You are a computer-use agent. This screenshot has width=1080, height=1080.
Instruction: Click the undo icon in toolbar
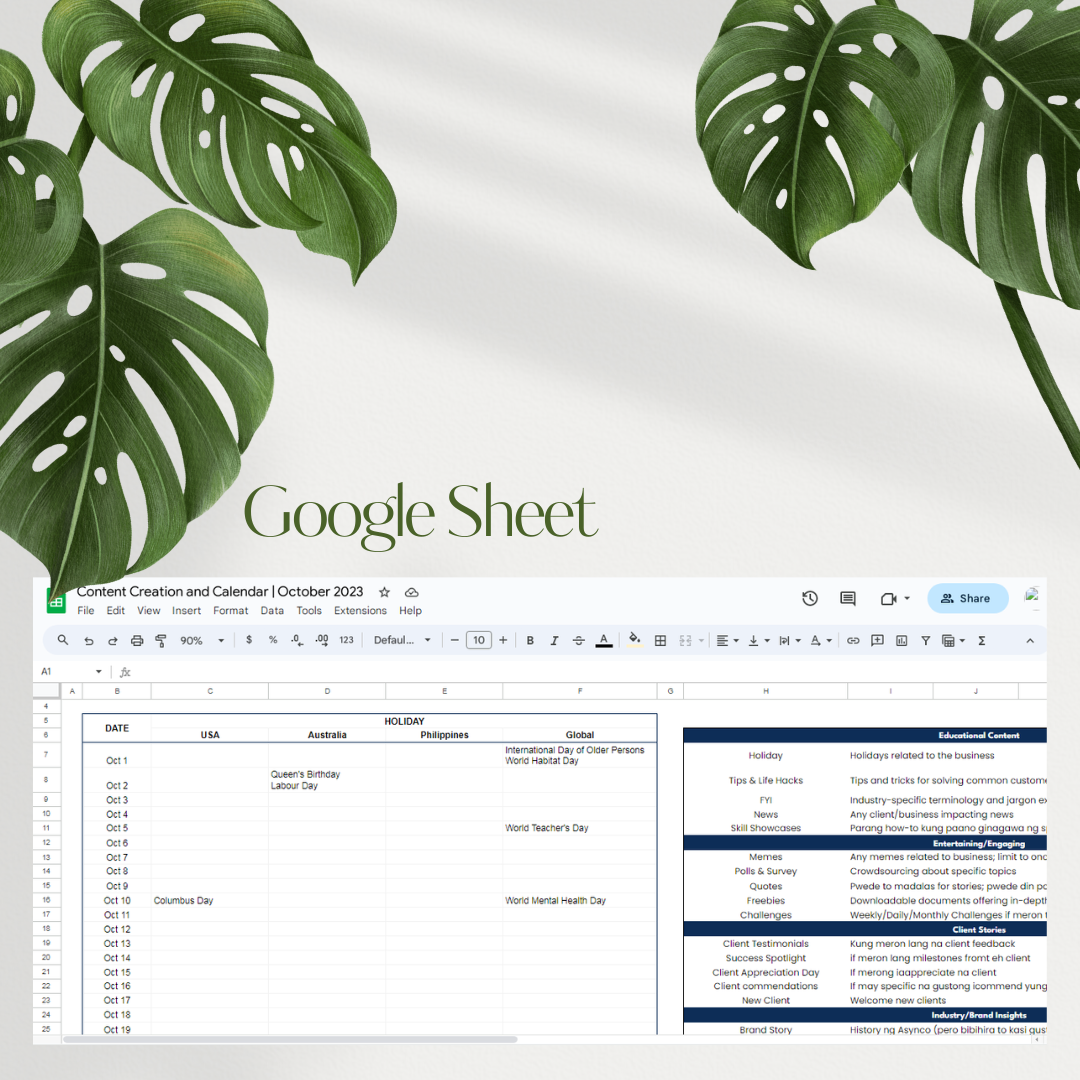click(x=89, y=641)
